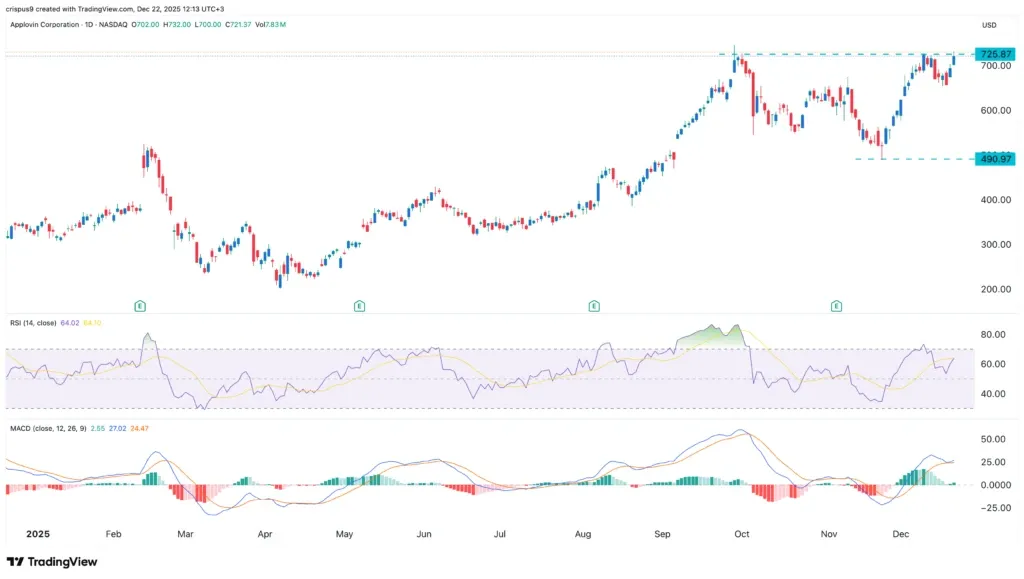Open the USD currency selector
Viewport: 1024px width, 579px height.
(x=991, y=26)
